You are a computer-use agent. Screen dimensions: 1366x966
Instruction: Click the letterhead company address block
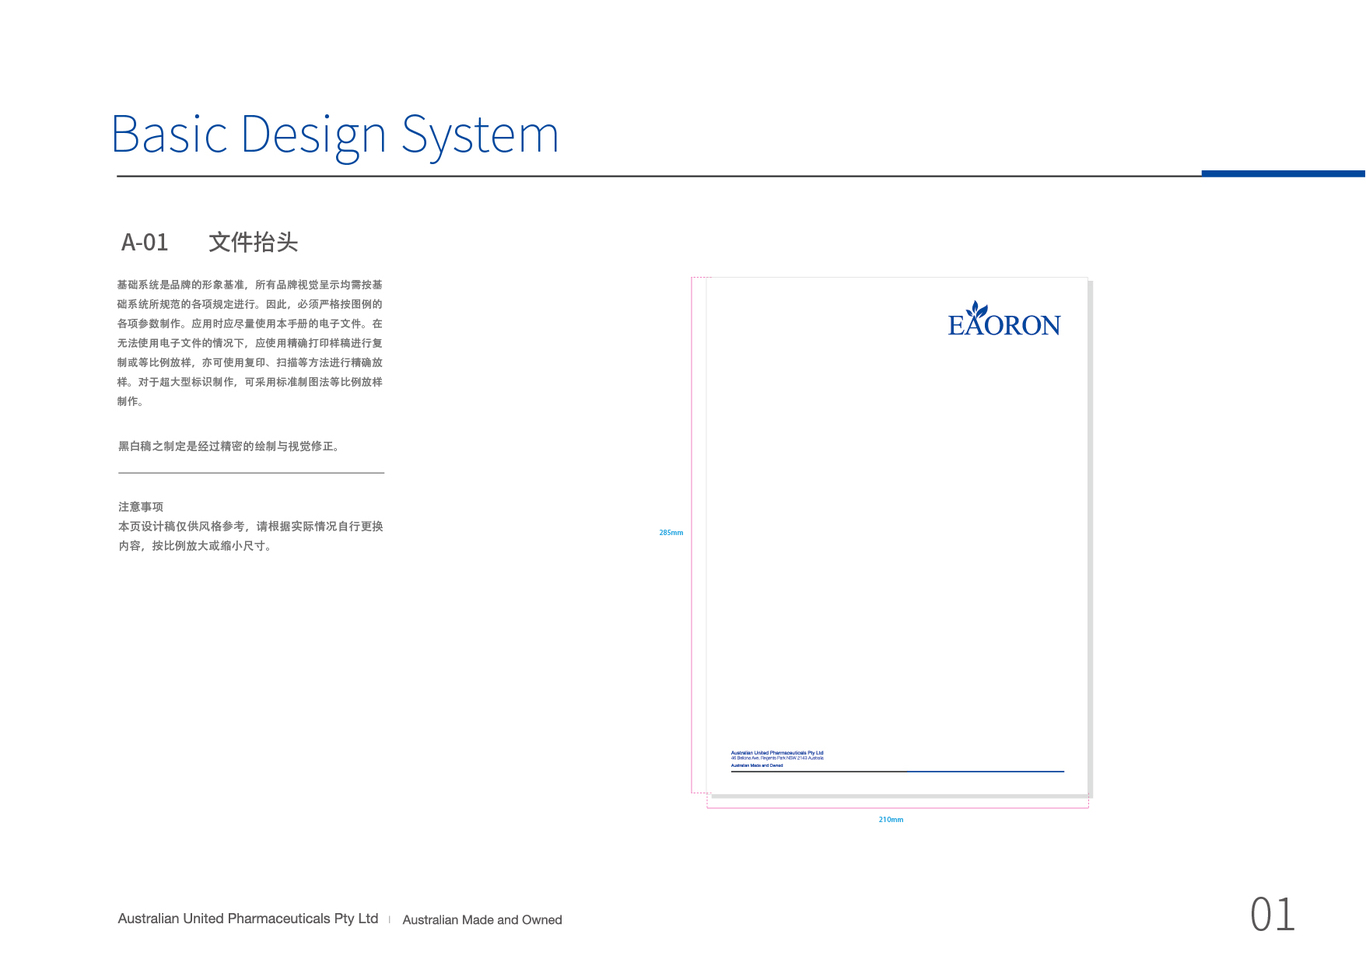(x=777, y=758)
